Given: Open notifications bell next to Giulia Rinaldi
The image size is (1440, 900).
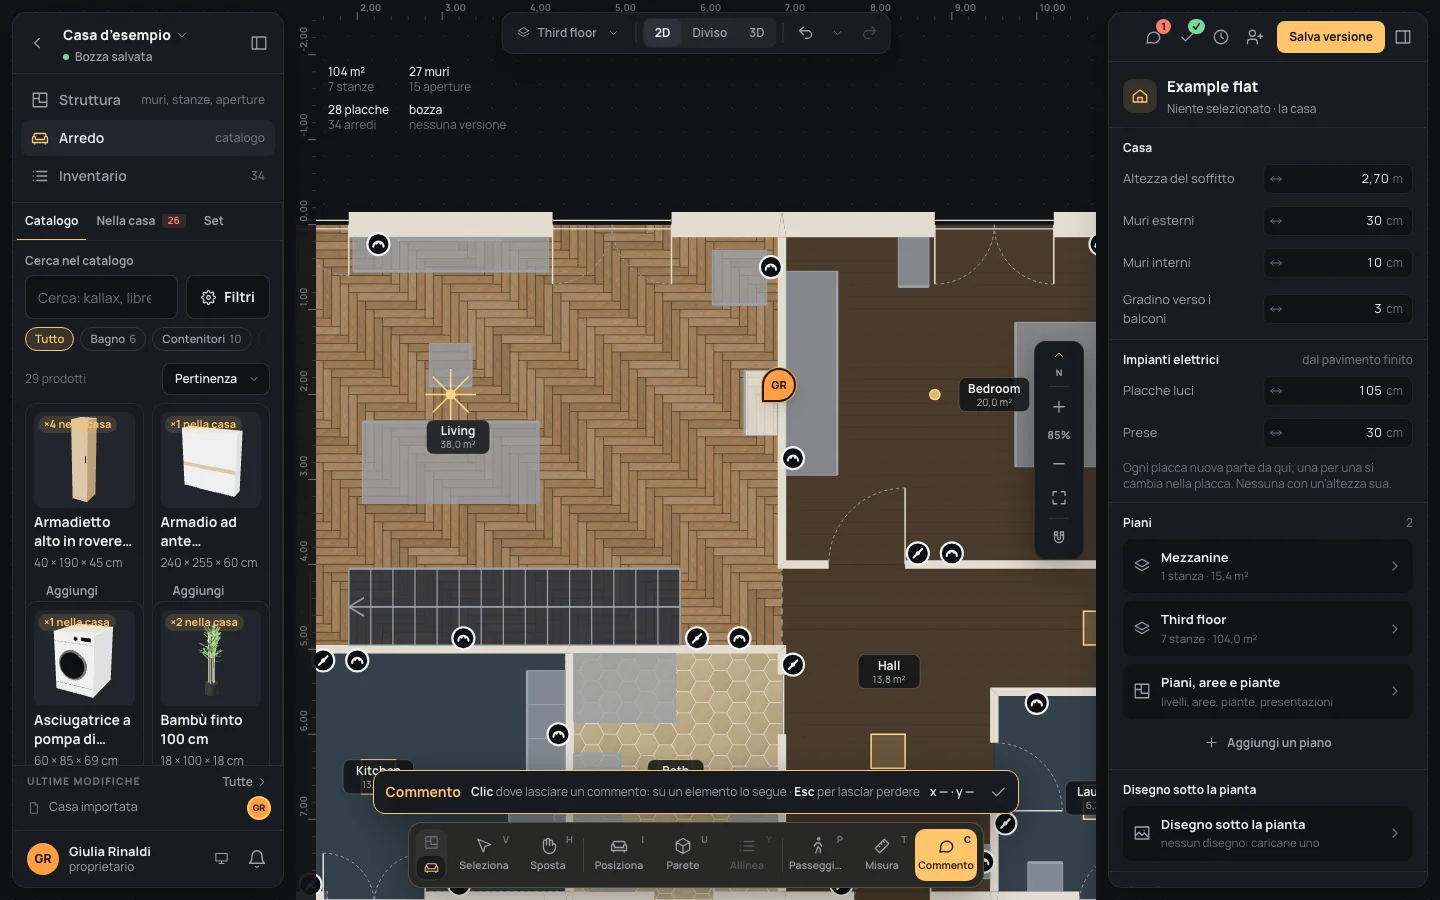Looking at the screenshot, I should coord(257,858).
